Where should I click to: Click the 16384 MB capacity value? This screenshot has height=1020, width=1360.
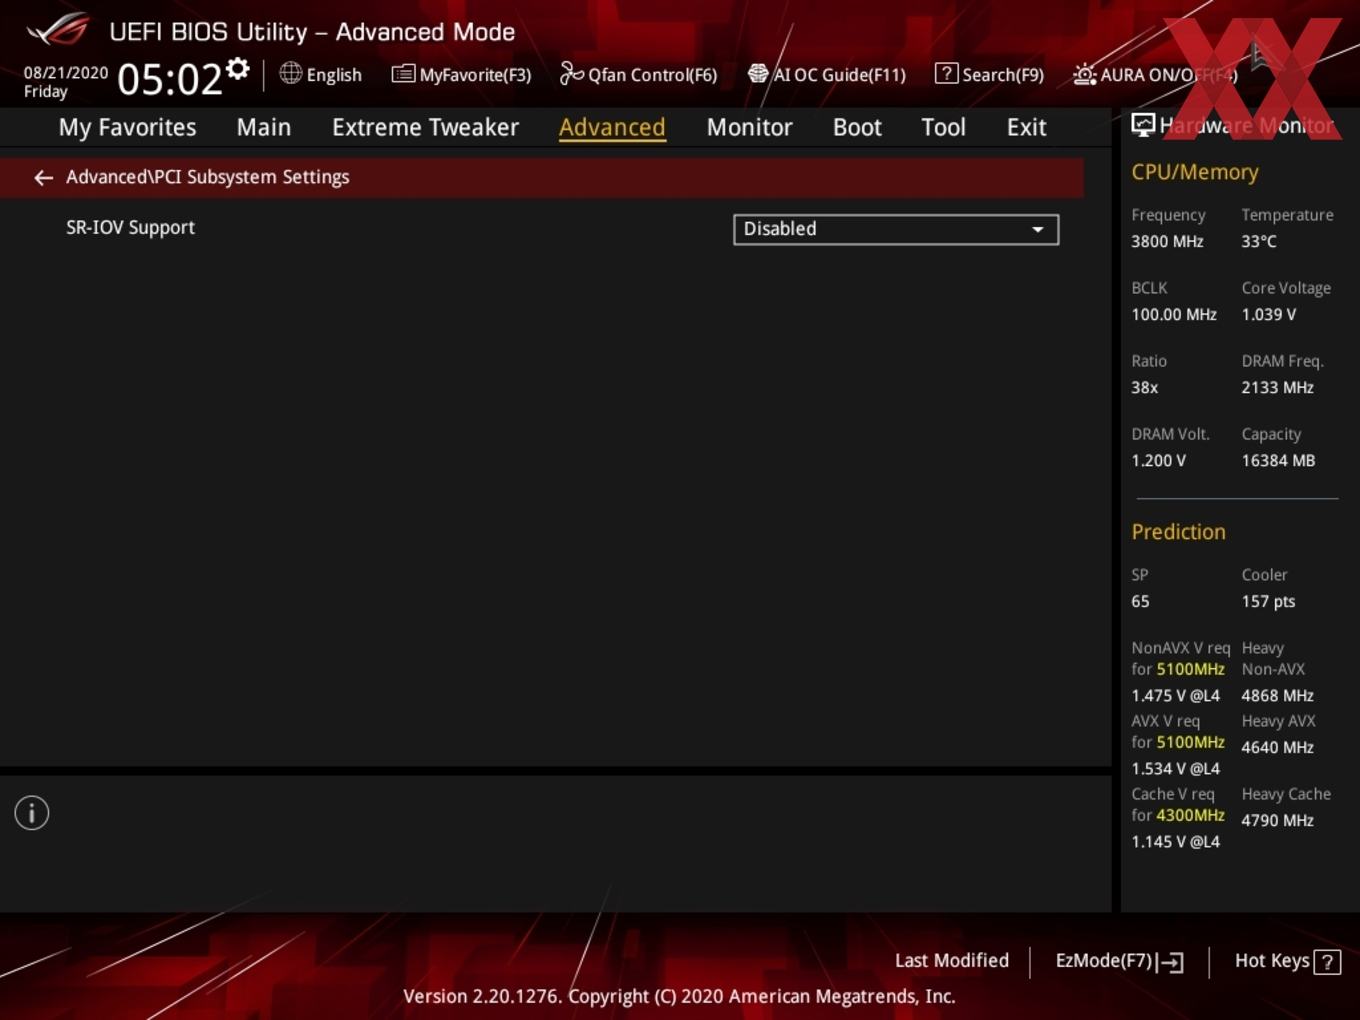coord(1278,460)
